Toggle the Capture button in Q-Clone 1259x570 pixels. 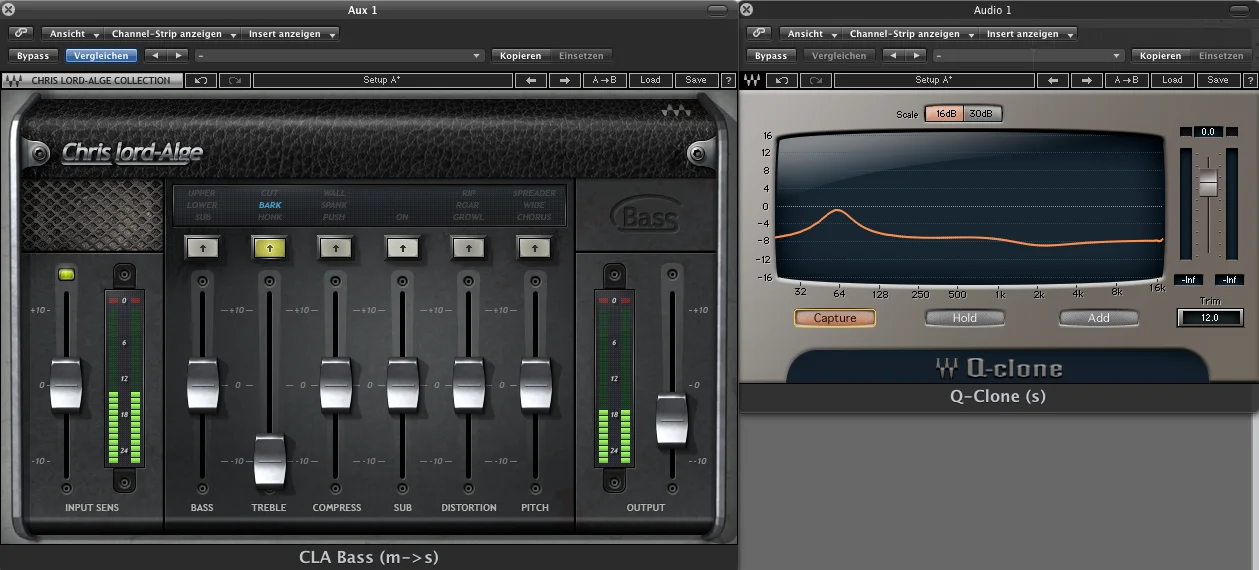(x=835, y=318)
